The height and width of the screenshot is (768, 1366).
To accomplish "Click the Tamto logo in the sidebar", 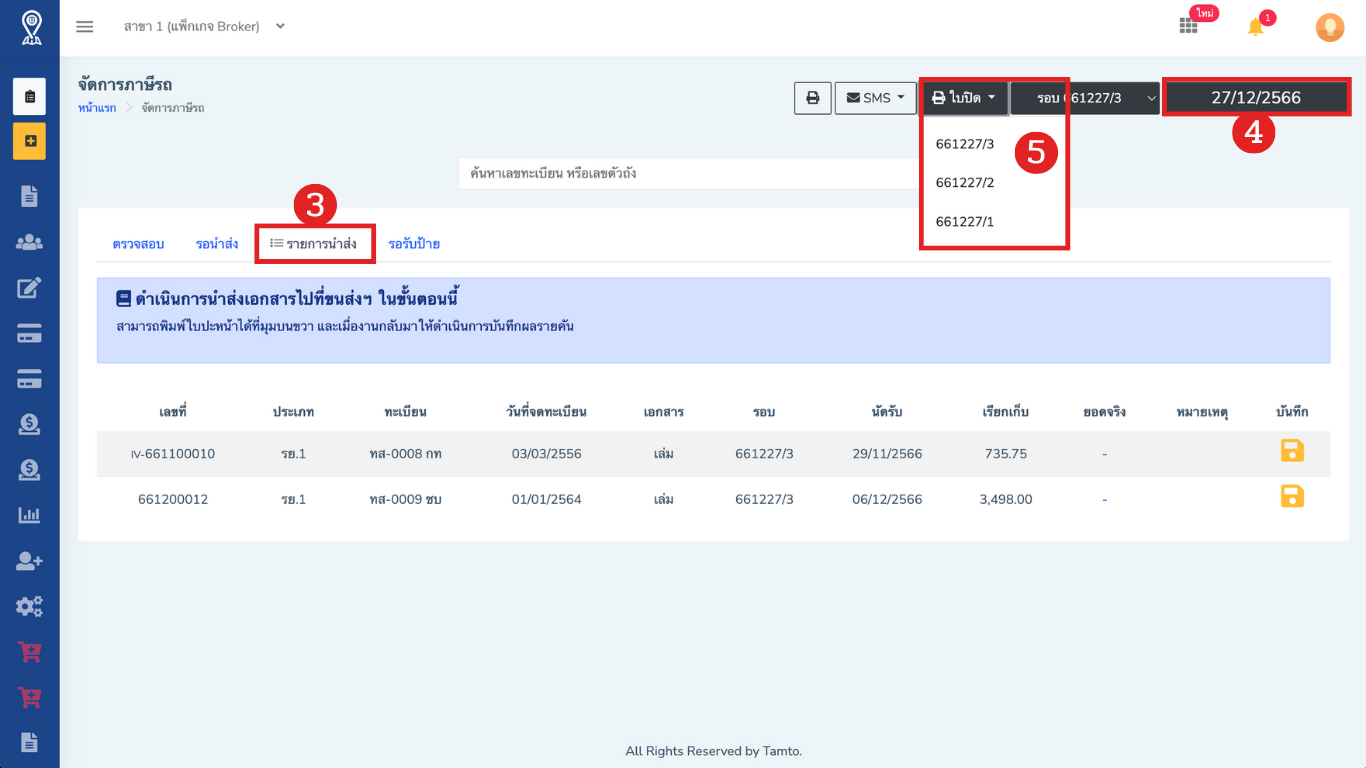I will pyautogui.click(x=30, y=27).
